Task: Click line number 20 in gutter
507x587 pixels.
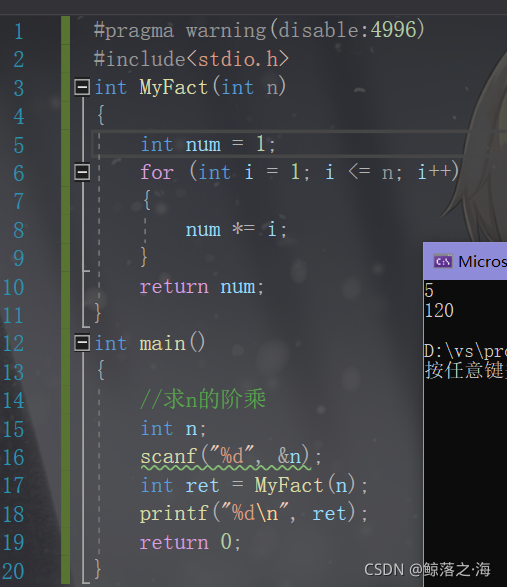Action: click(x=14, y=571)
